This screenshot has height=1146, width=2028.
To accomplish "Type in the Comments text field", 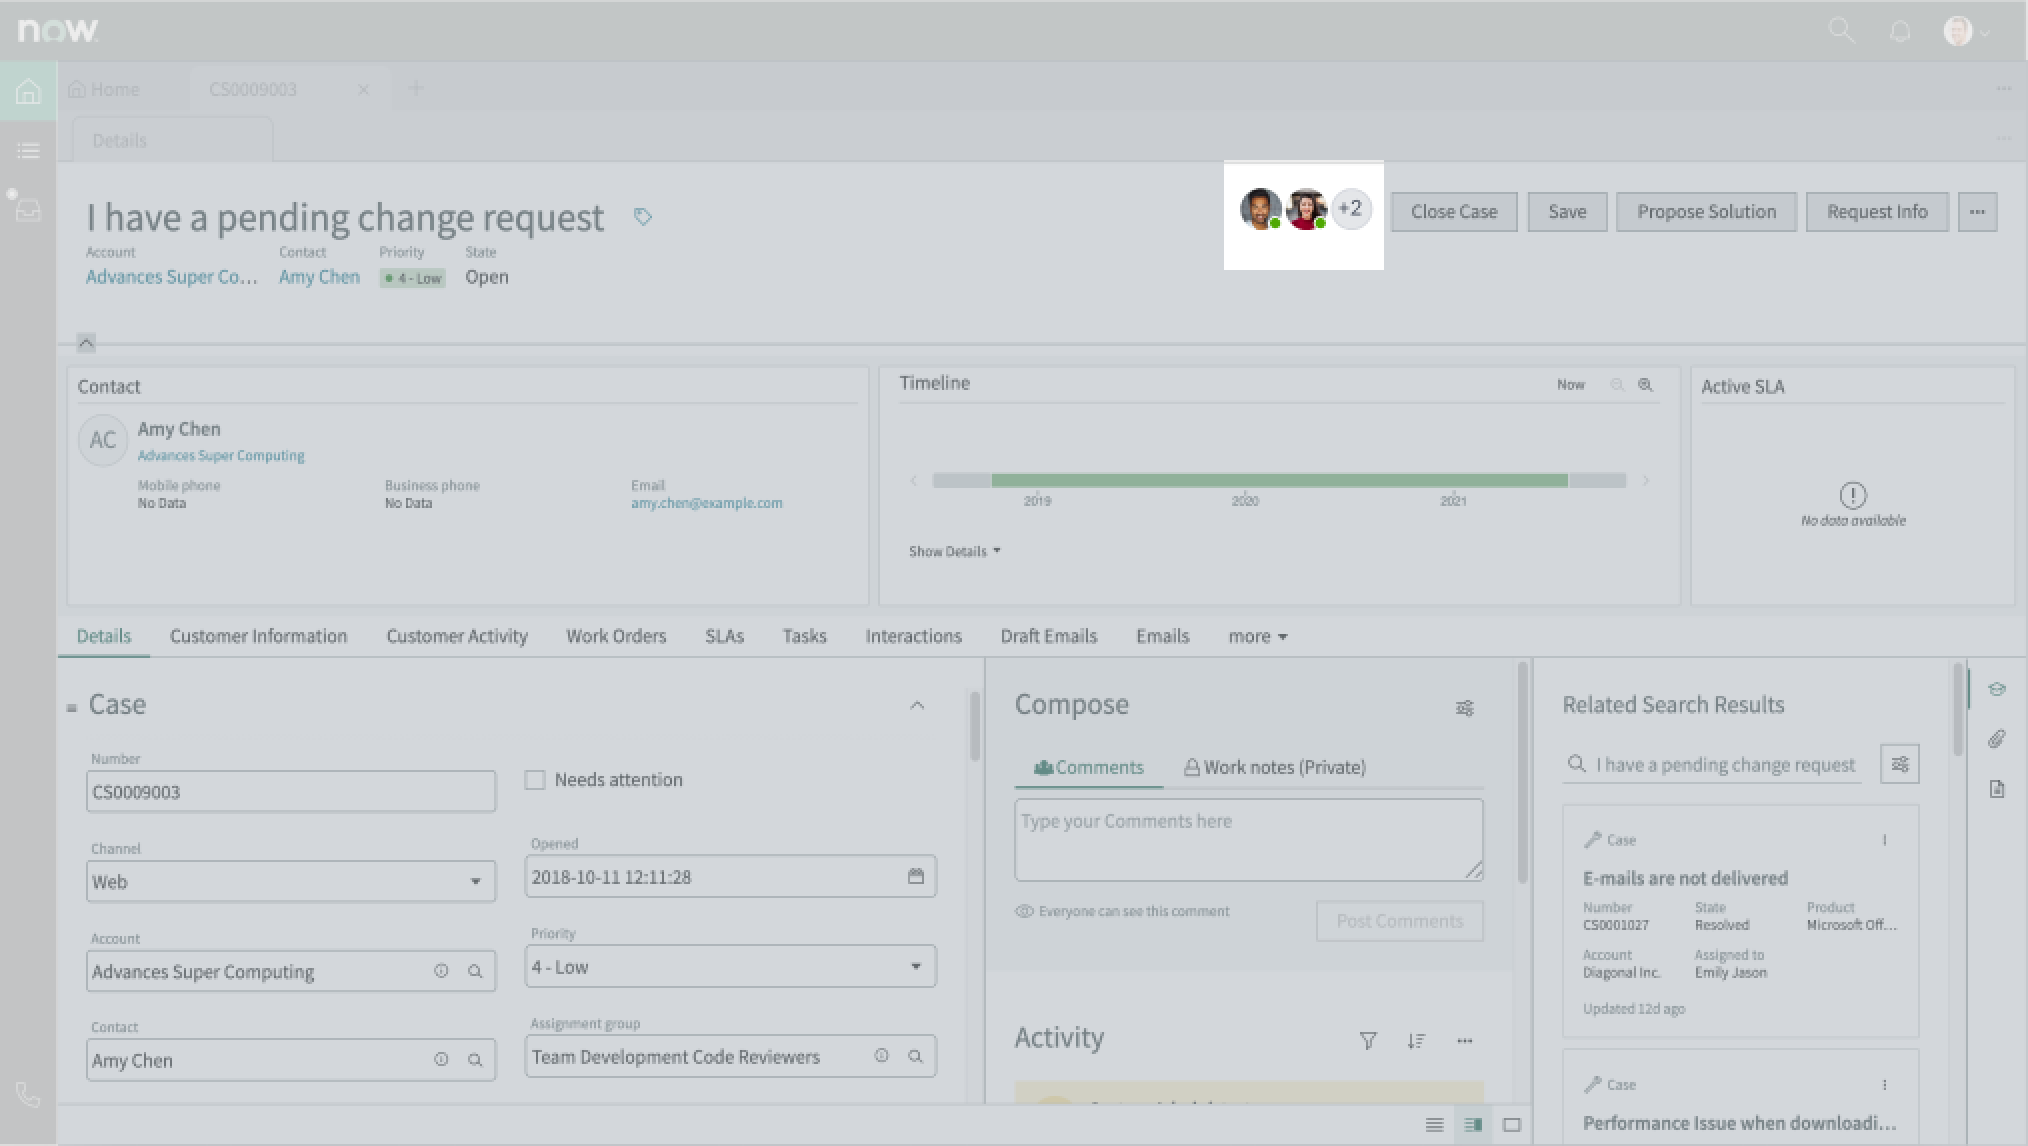I will [x=1248, y=839].
